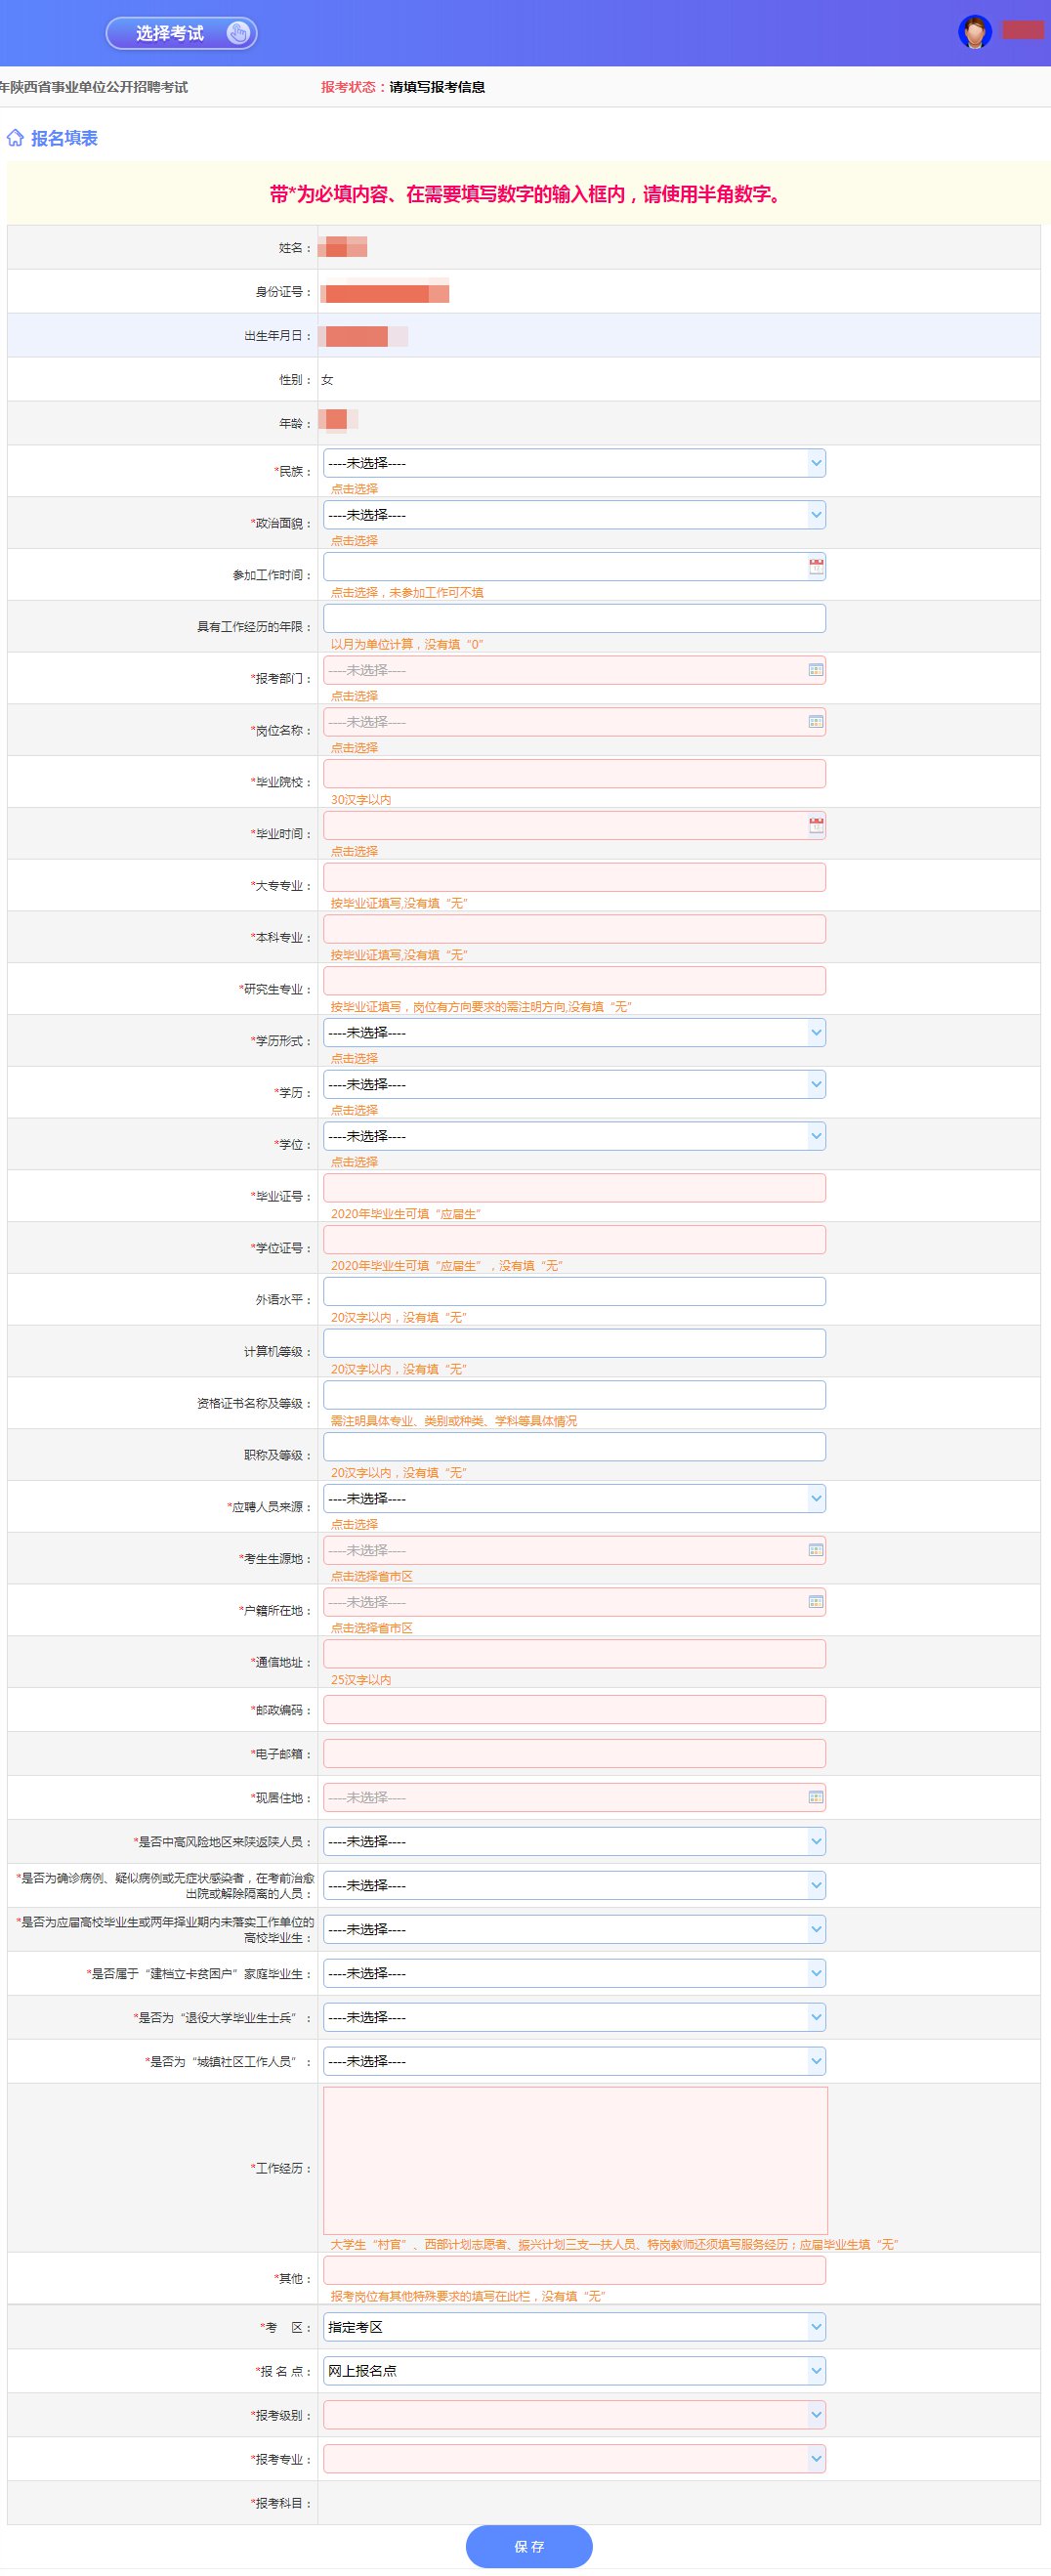Open the 建档立卡贫困户 dropdown
The width and height of the screenshot is (1051, 2576).
574,1974
